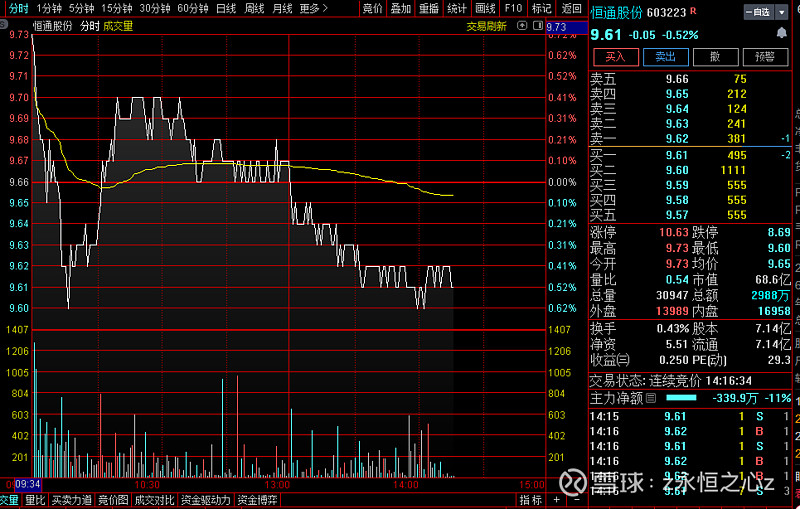Click the 返回 back button

[x=571, y=9]
